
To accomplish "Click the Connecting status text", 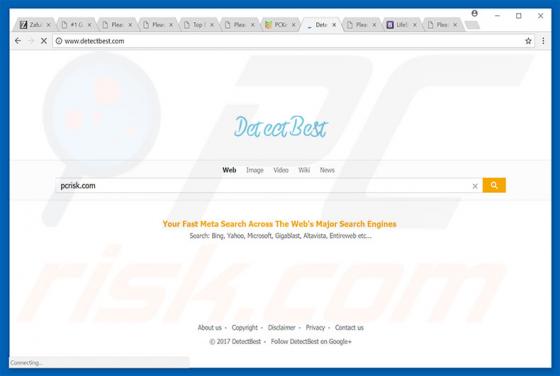I will [x=26, y=363].
